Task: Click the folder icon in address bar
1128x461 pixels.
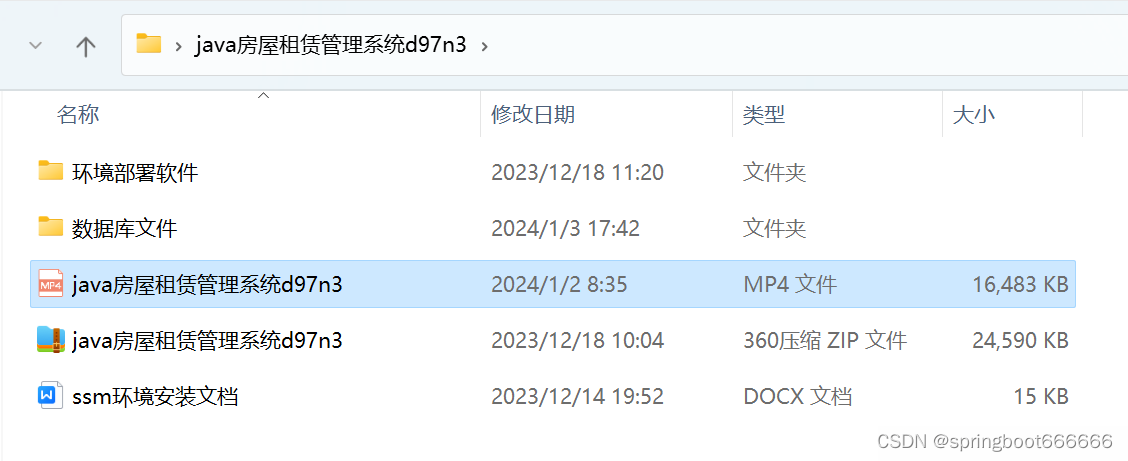Action: click(149, 45)
